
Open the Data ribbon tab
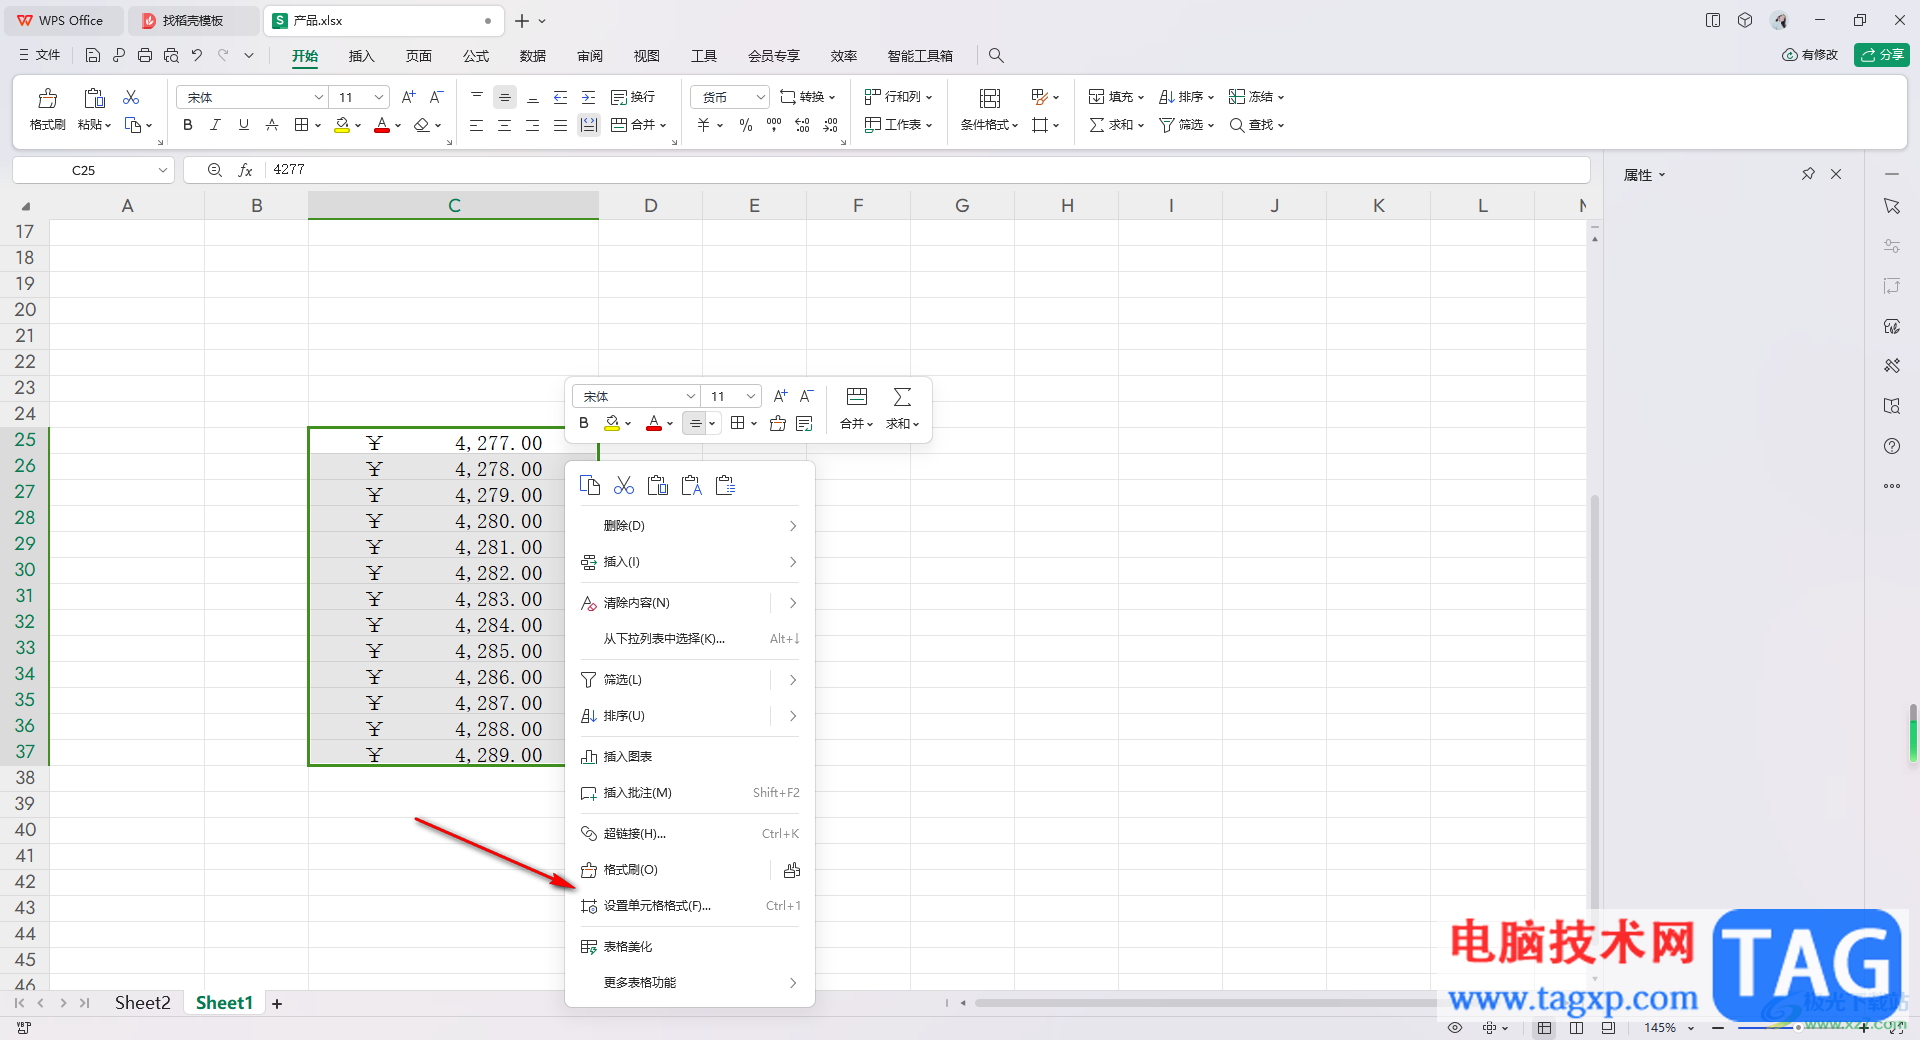tap(533, 56)
